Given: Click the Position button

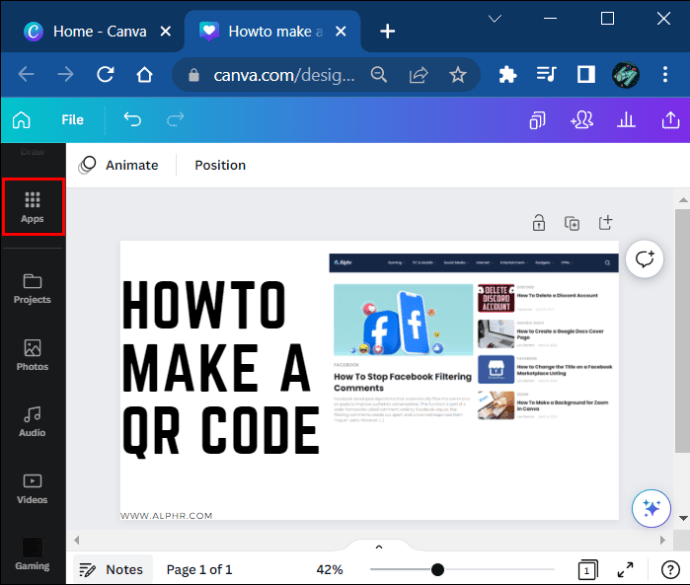Looking at the screenshot, I should [x=220, y=165].
